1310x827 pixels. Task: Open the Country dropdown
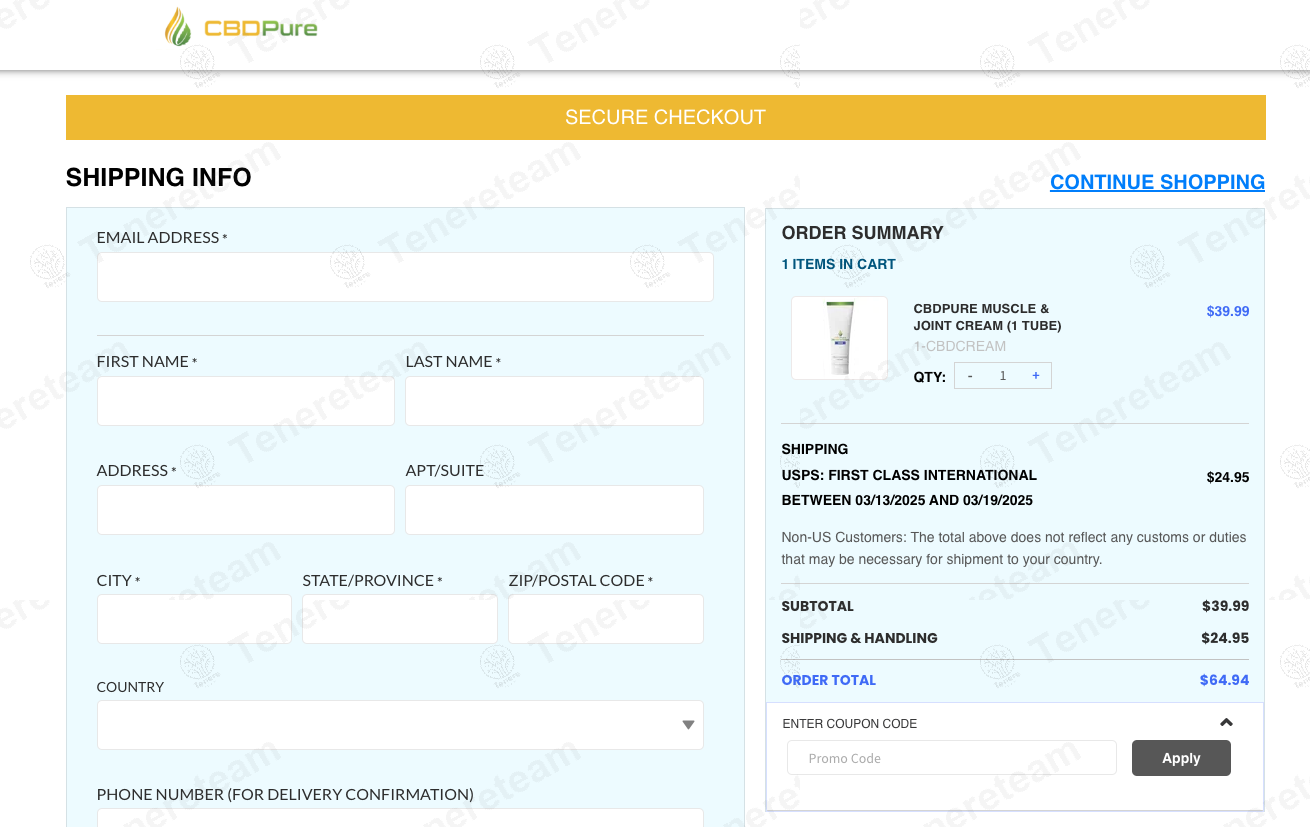pos(400,725)
